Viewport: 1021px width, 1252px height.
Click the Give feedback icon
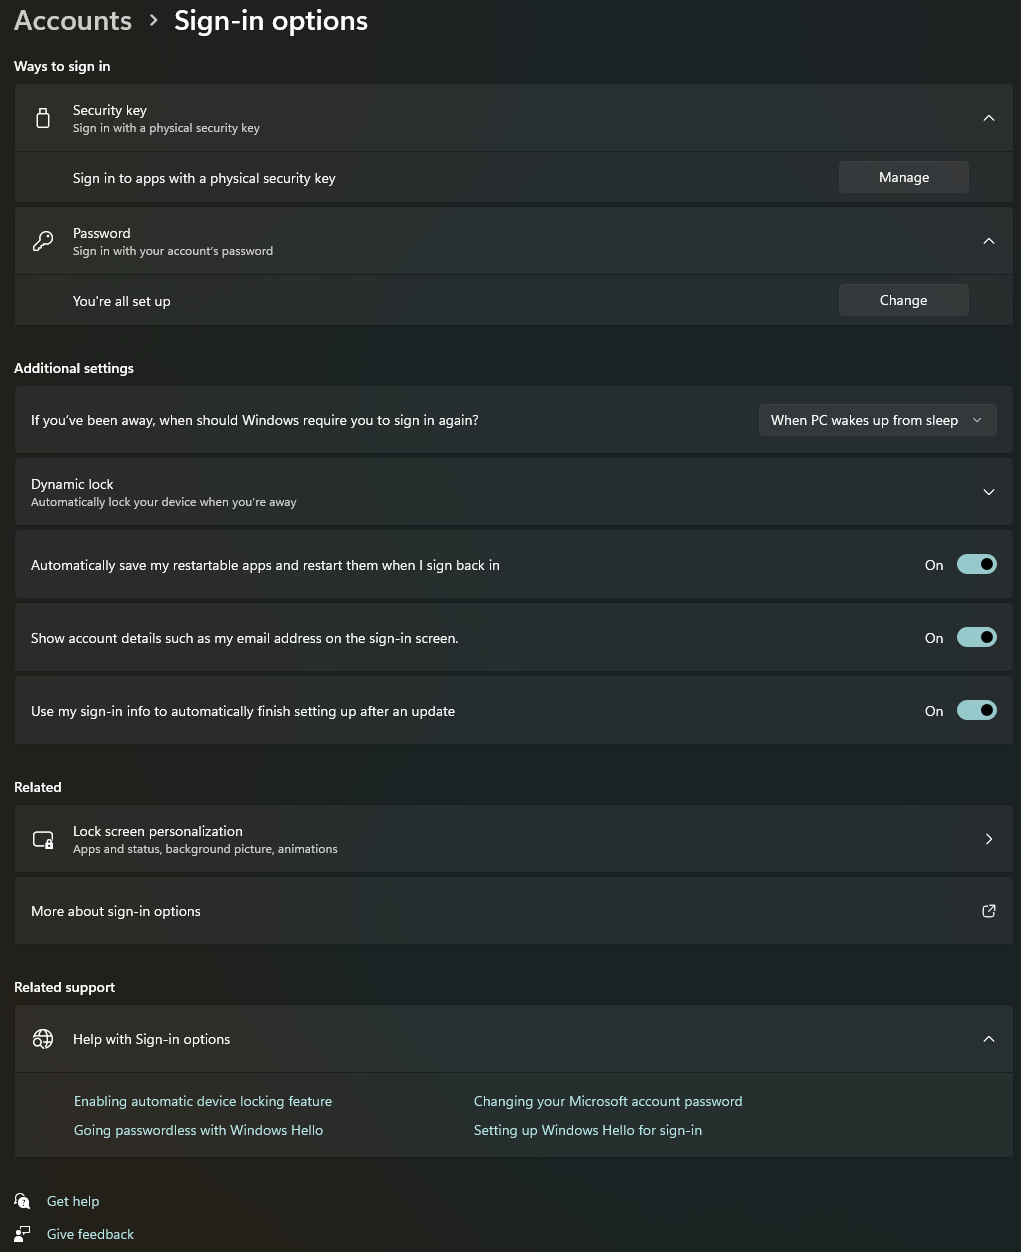pyautogui.click(x=22, y=1234)
